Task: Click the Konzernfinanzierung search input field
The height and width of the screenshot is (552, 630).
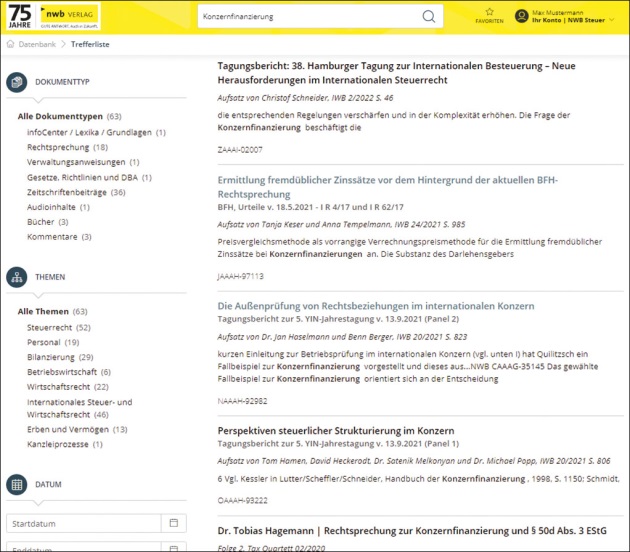Action: coord(308,17)
